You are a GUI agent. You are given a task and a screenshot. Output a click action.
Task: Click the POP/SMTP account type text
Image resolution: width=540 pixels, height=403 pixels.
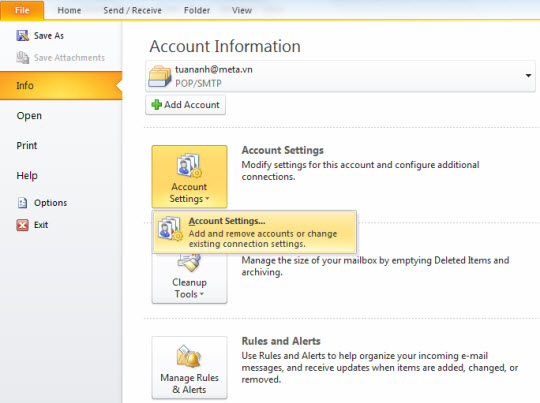tap(198, 83)
